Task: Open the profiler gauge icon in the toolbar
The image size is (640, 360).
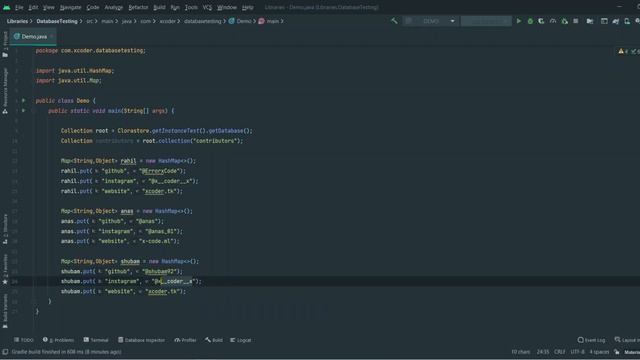Action: 553,21
